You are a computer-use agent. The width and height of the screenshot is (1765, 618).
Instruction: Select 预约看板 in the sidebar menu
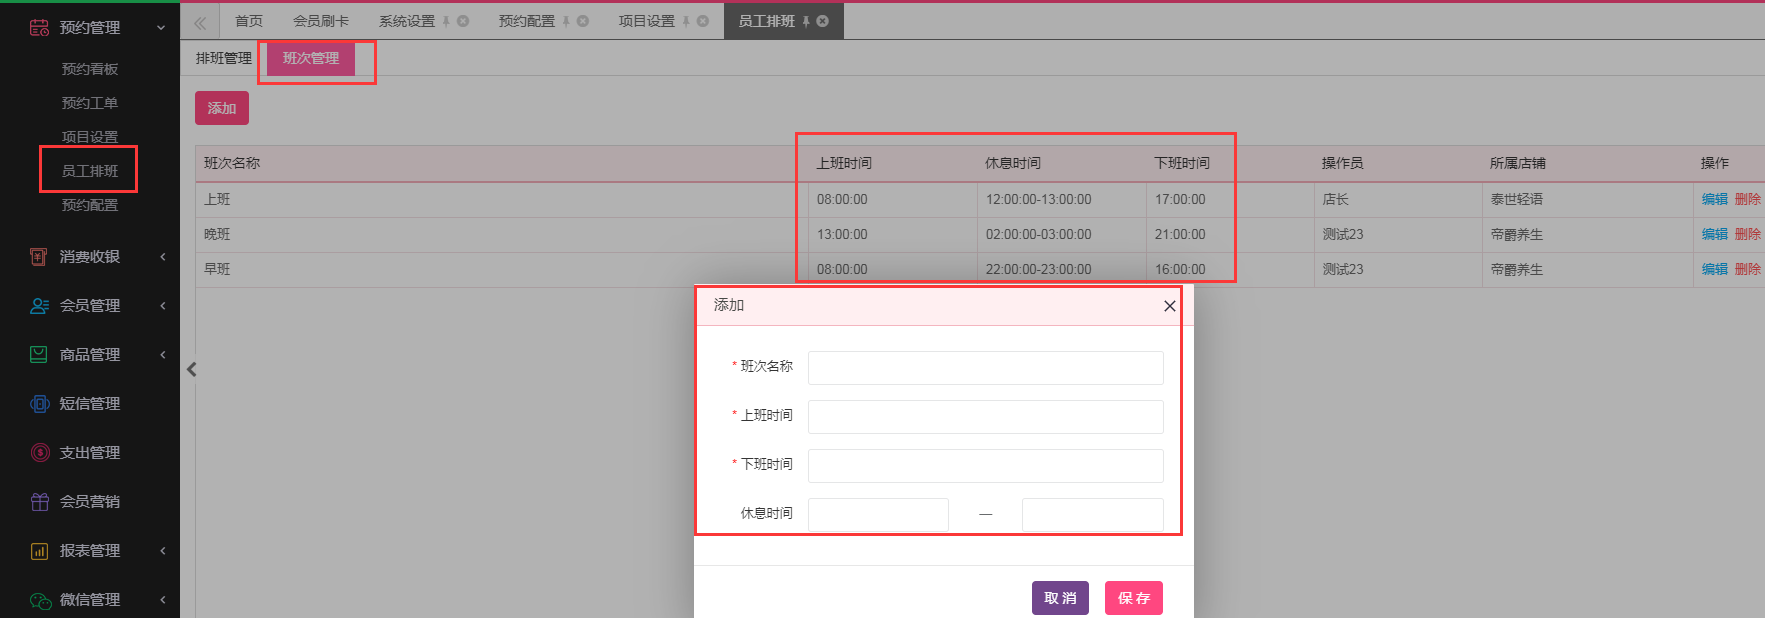pos(90,69)
